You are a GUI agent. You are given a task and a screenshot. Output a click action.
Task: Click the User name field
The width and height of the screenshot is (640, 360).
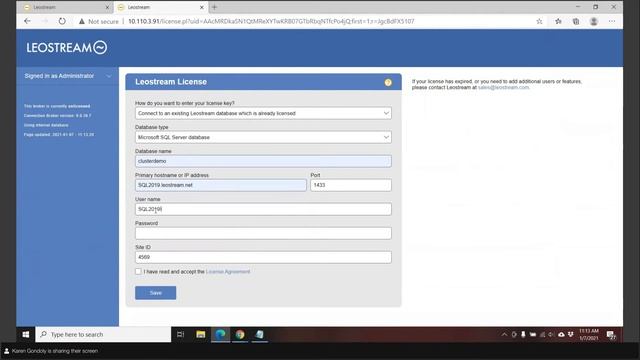click(263, 209)
